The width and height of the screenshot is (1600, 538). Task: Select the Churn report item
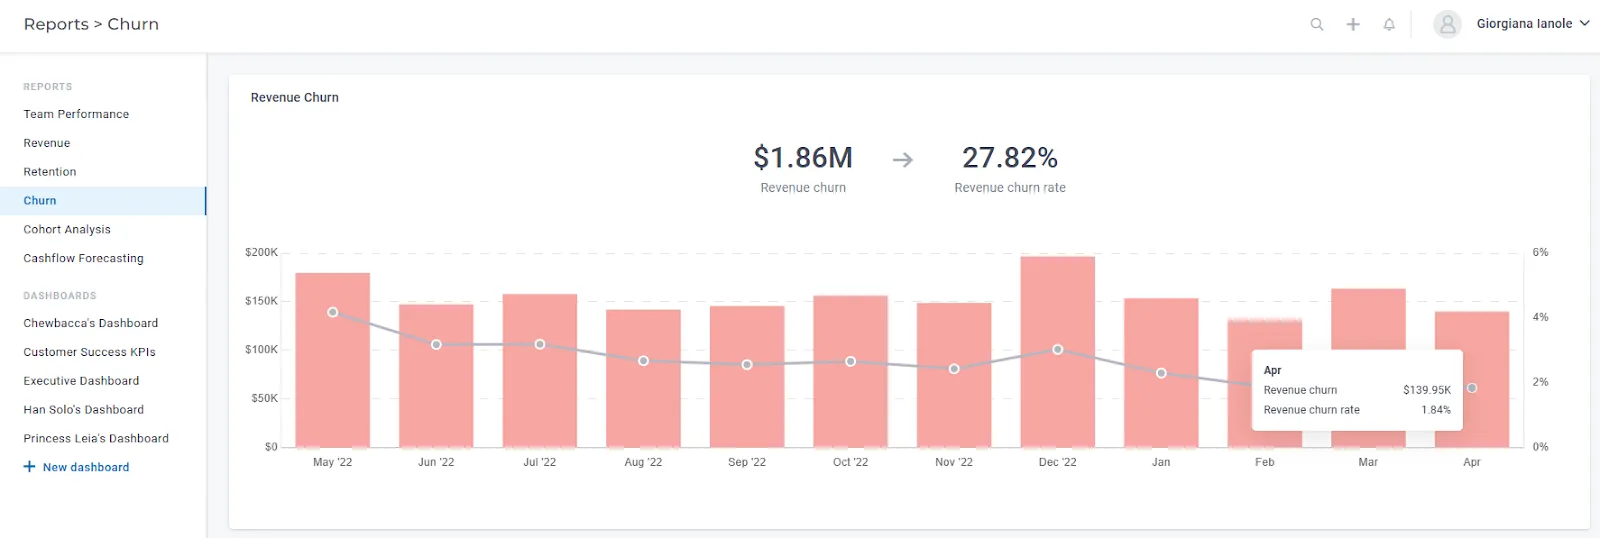click(103, 201)
